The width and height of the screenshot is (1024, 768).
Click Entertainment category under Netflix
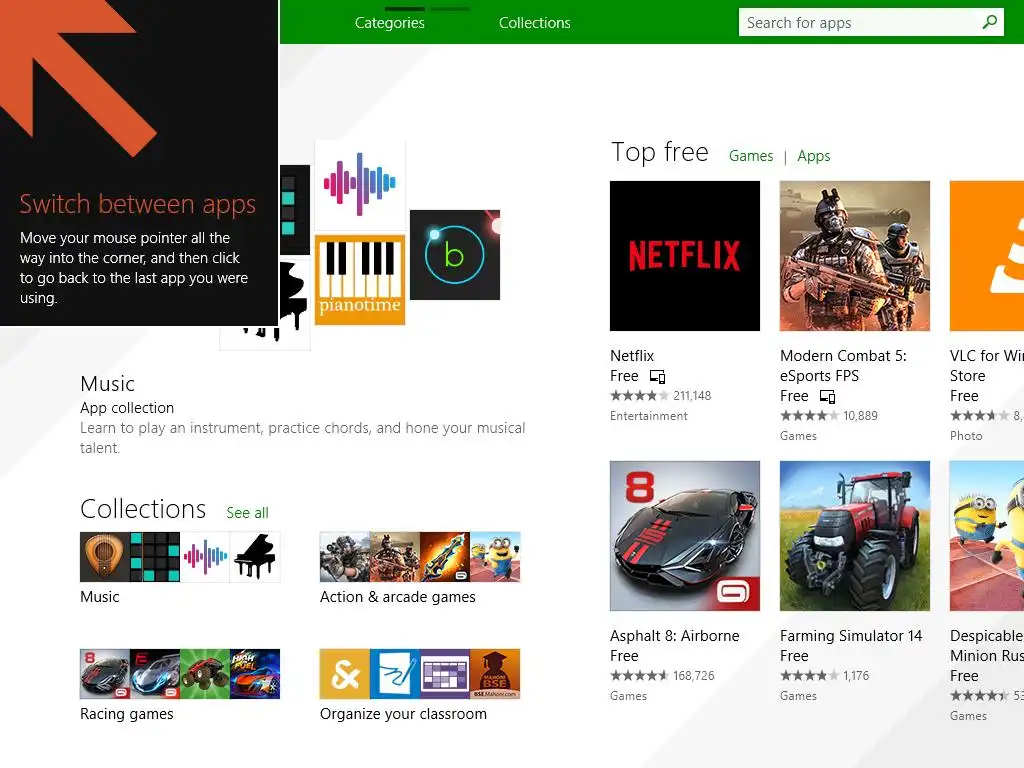648,416
